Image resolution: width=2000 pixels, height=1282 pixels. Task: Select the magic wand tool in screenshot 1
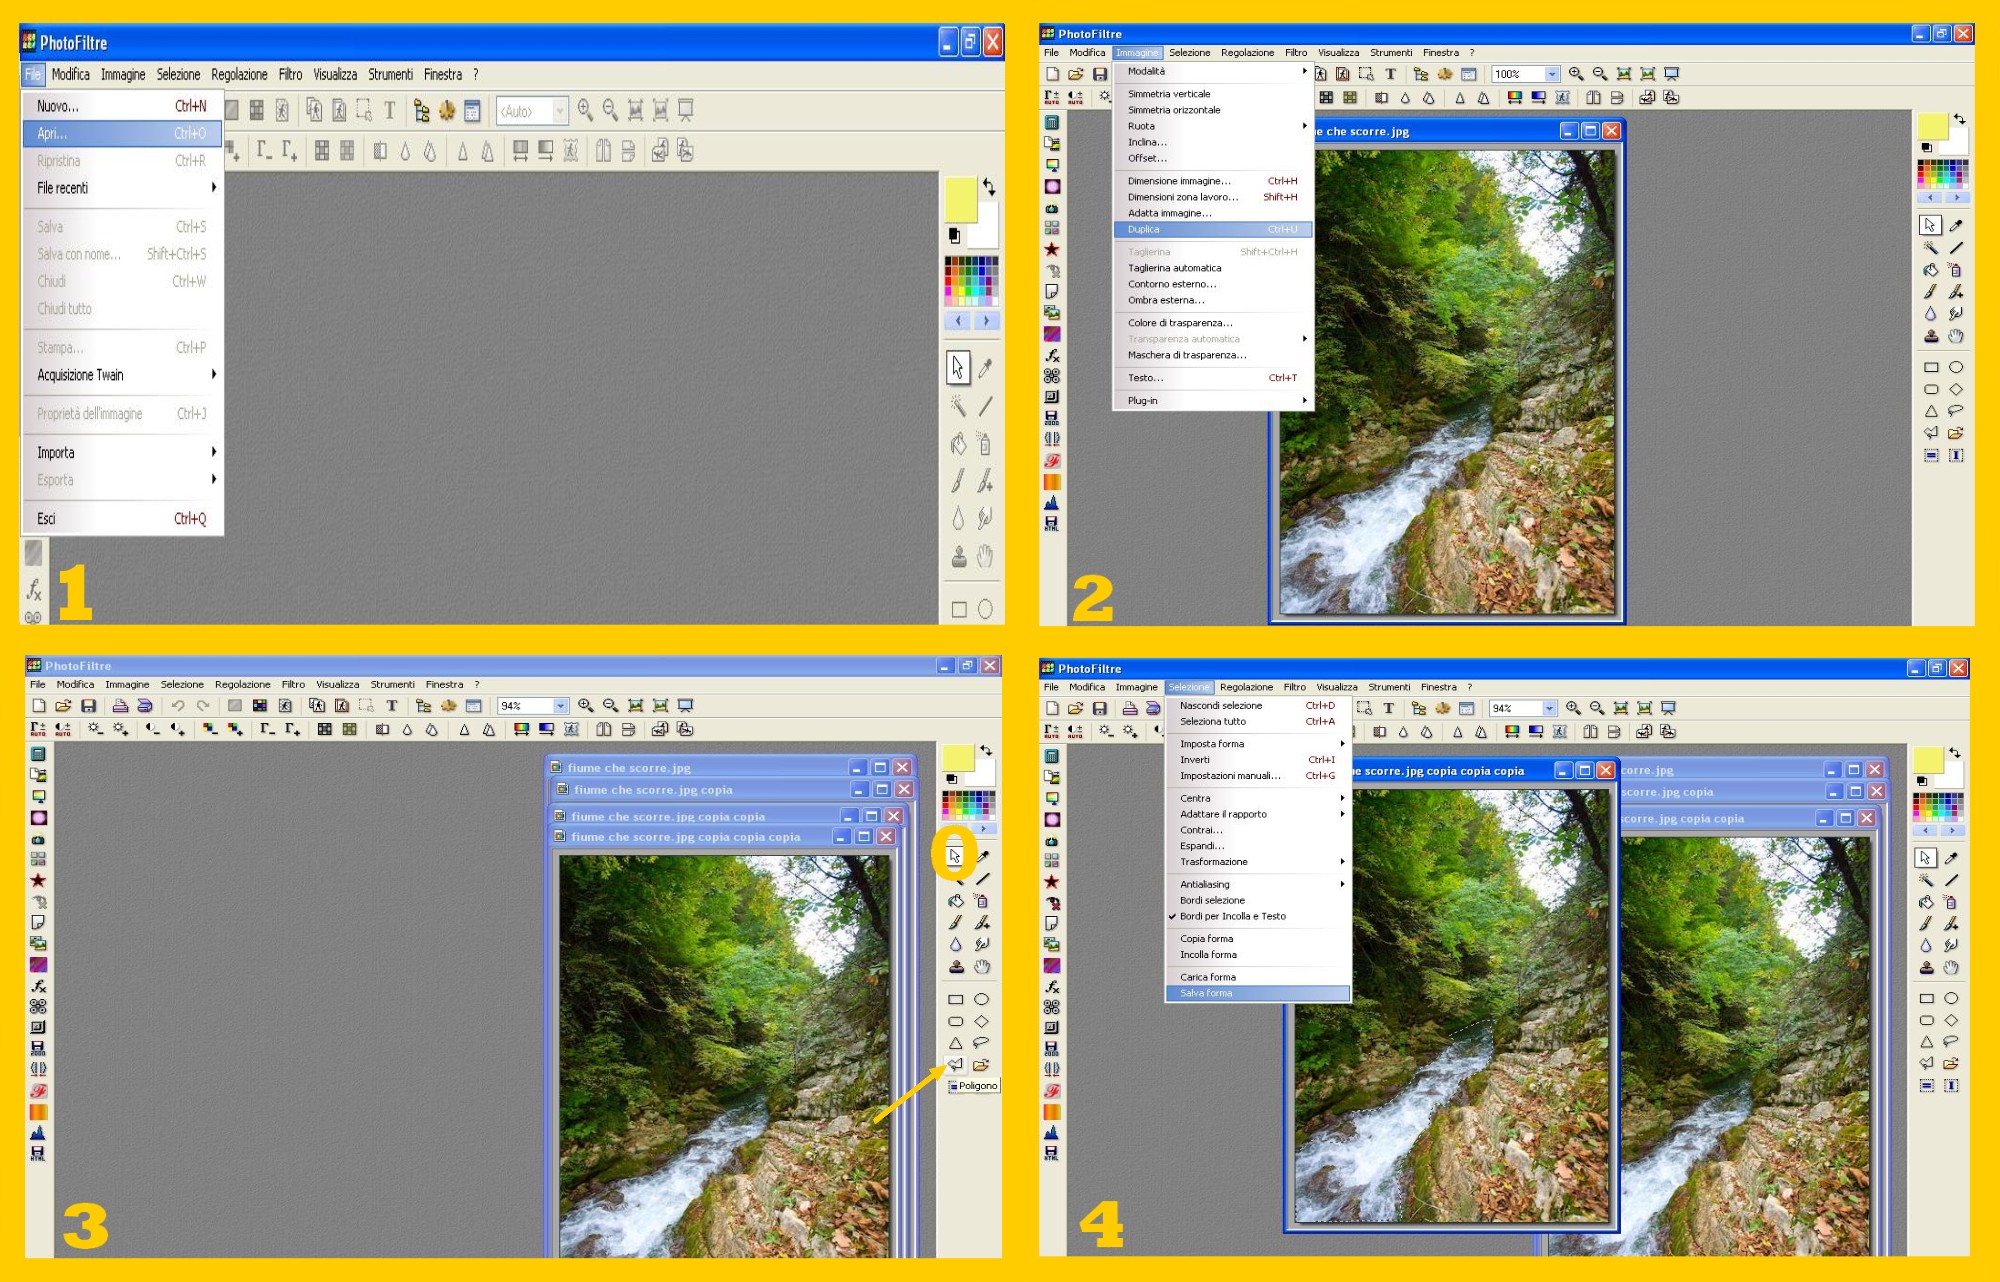pyautogui.click(x=958, y=405)
